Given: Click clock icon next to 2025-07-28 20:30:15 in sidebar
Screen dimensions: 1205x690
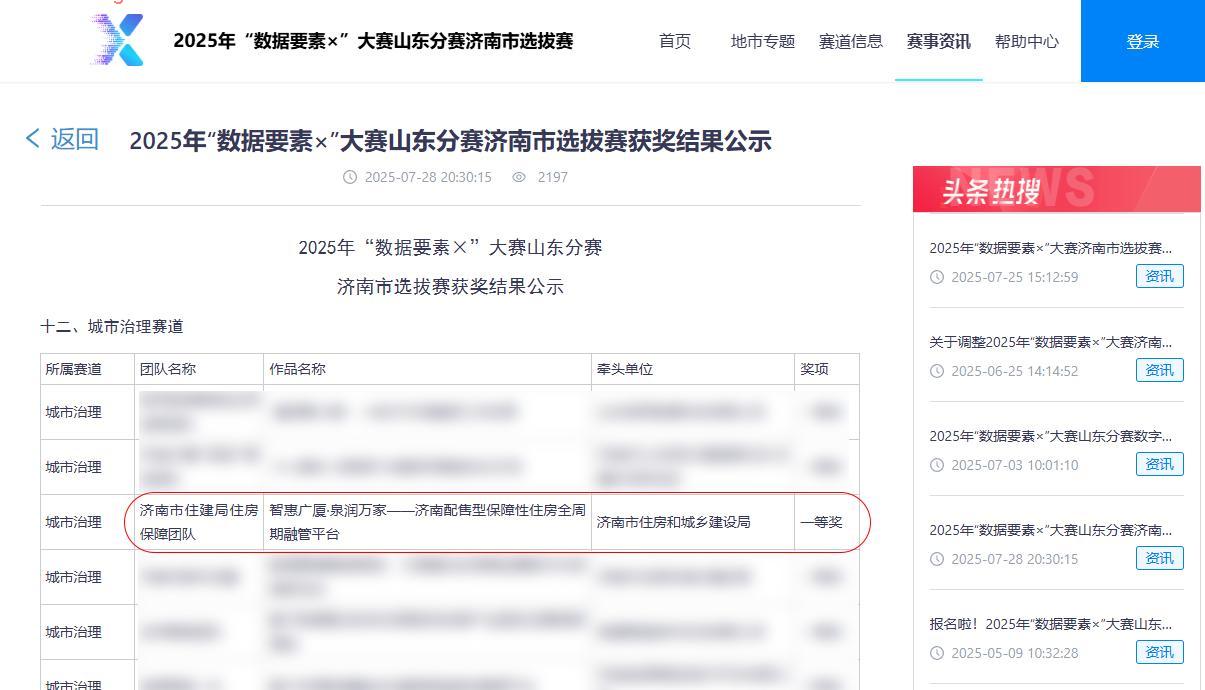Looking at the screenshot, I should [937, 559].
